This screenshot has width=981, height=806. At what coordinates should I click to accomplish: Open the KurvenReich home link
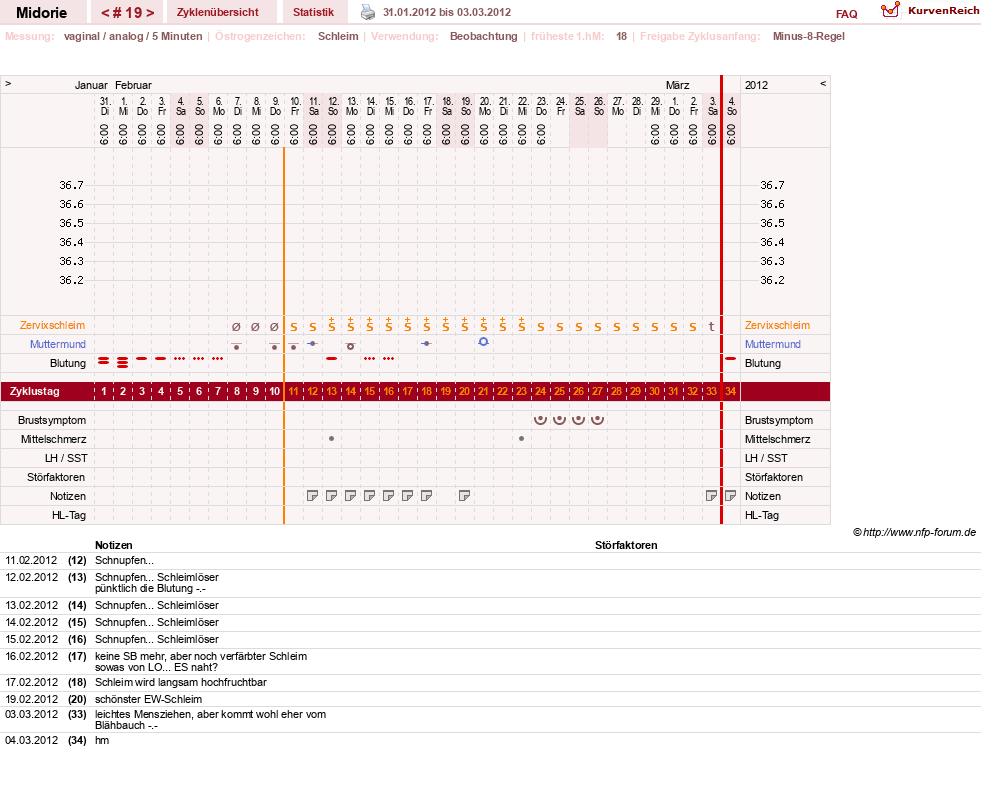[943, 11]
